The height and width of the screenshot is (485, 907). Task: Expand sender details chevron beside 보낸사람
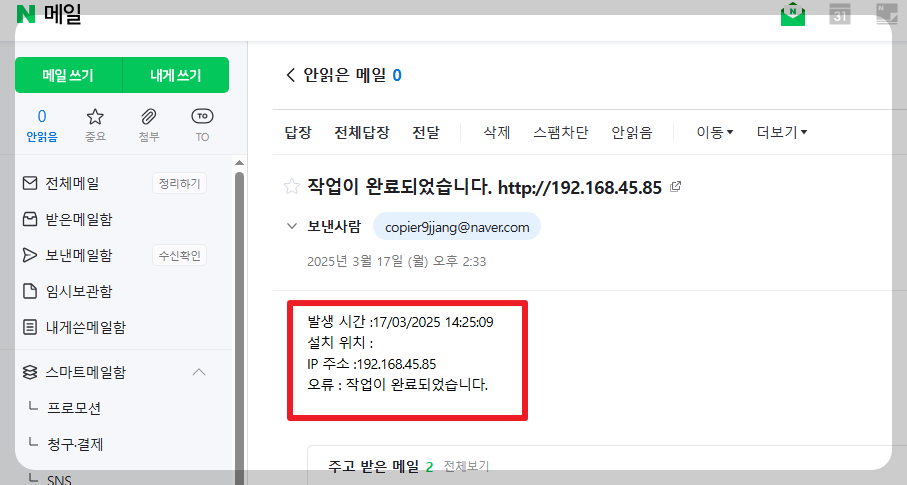(292, 226)
